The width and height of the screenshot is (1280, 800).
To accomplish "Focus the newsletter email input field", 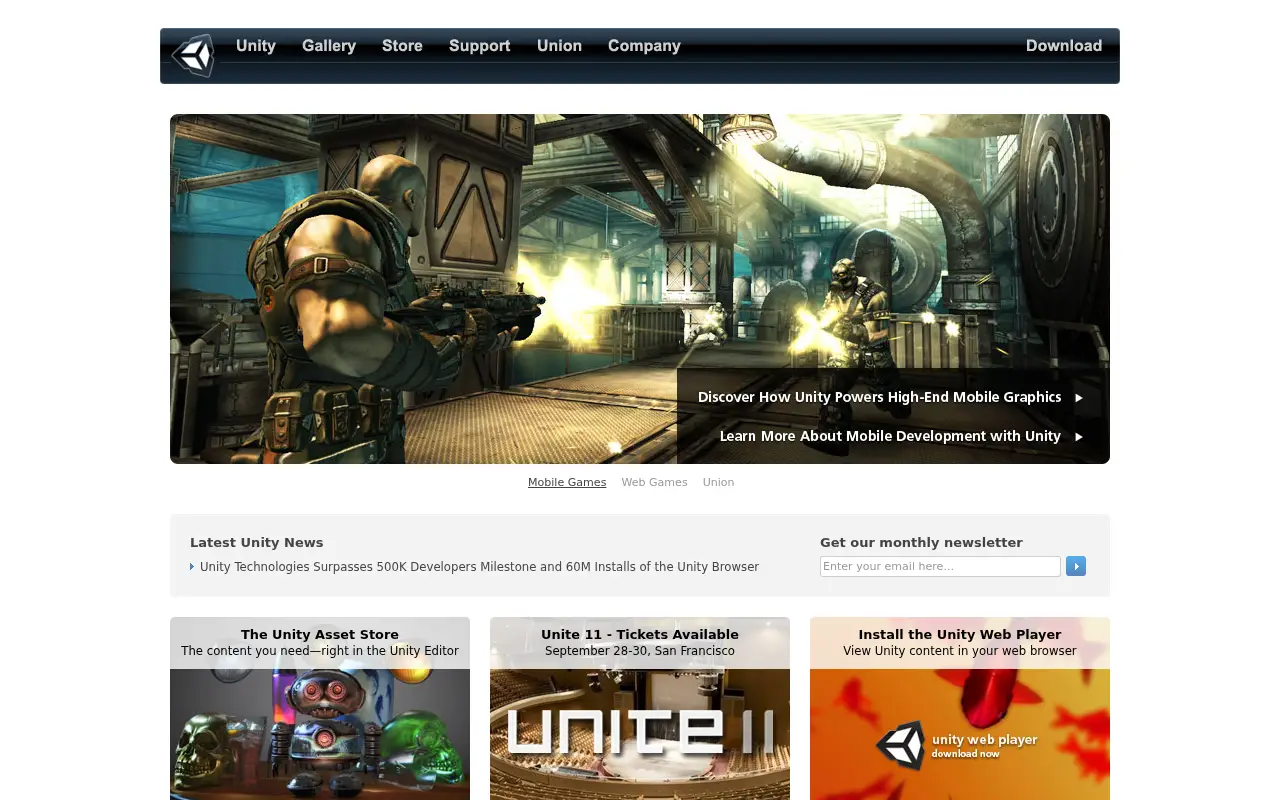I will pos(940,566).
